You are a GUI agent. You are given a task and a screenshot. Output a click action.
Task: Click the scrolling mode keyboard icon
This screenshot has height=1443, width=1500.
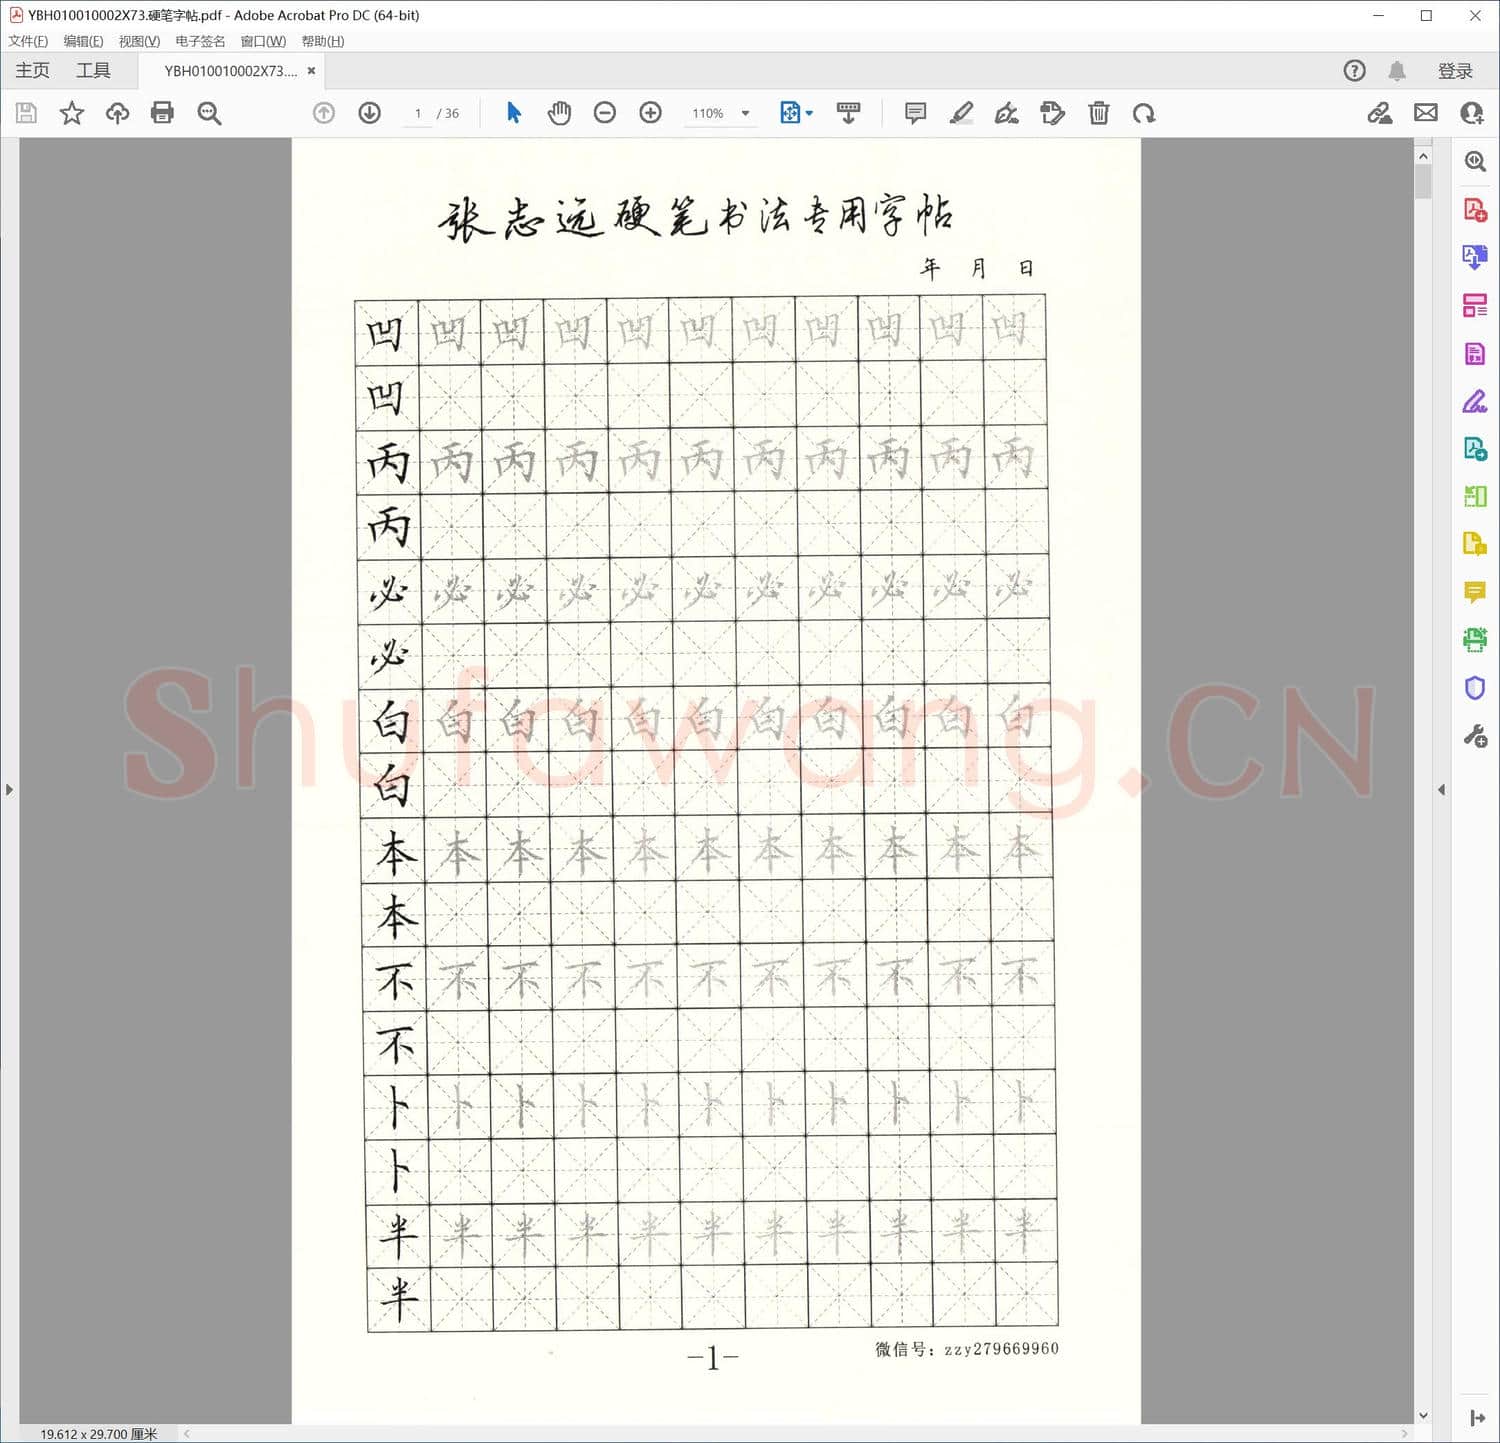849,113
